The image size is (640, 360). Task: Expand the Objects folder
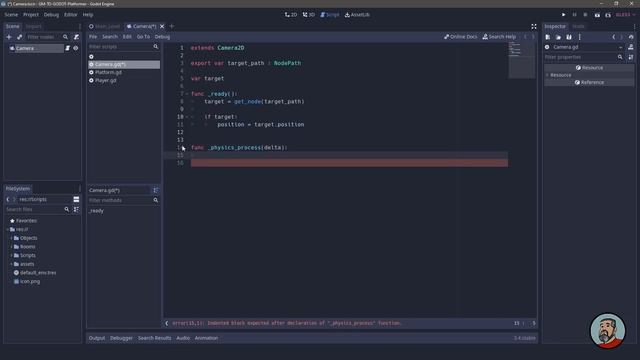11,238
